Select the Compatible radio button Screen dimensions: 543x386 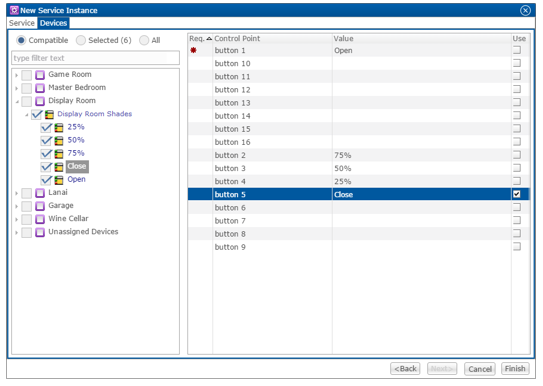point(21,40)
